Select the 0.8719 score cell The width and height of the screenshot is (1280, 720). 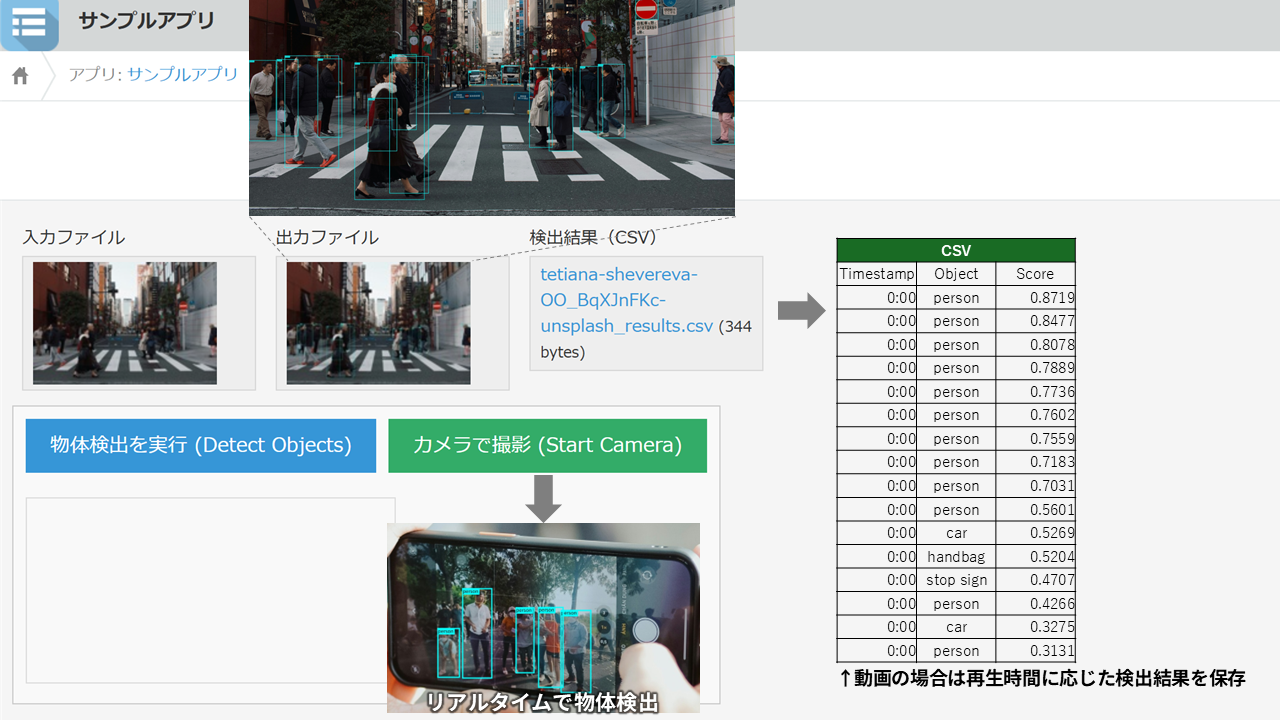(x=1035, y=298)
